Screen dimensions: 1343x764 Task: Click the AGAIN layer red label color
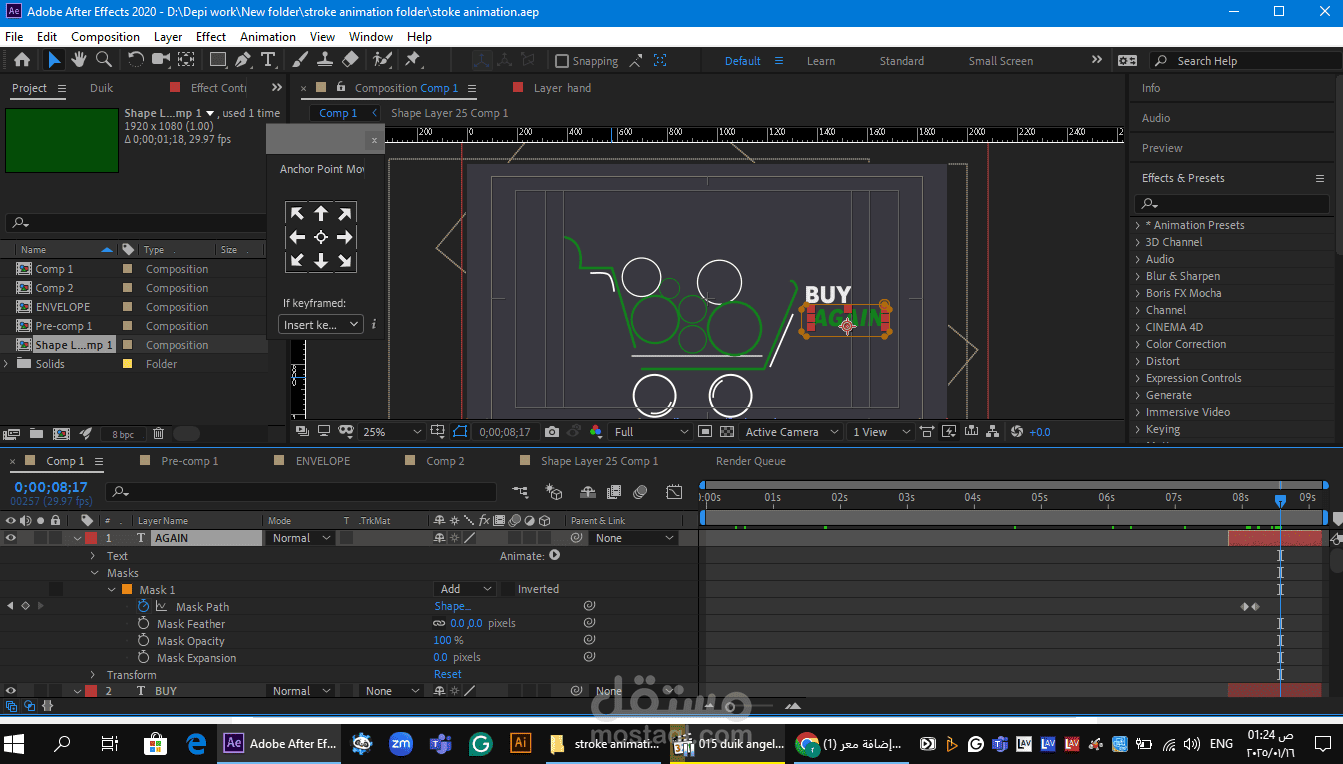(x=91, y=538)
